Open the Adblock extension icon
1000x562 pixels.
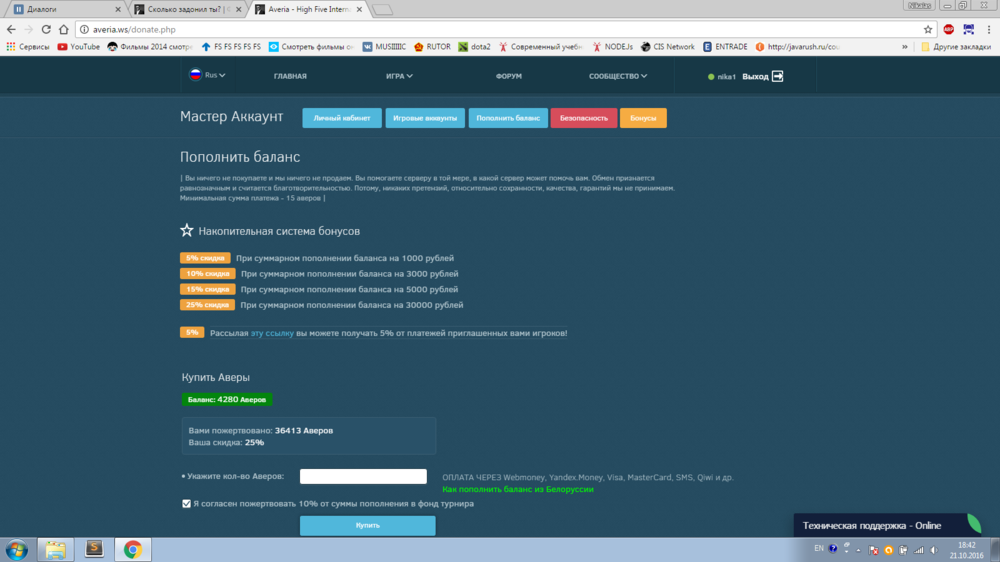pos(948,29)
